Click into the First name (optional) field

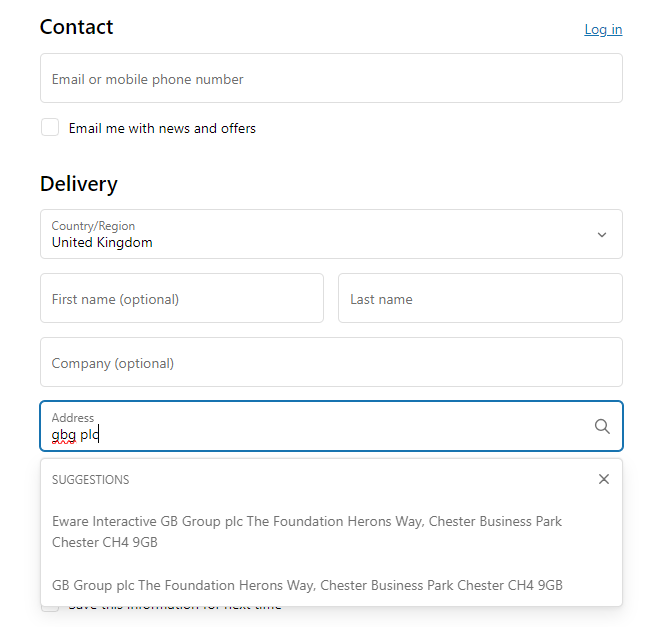[182, 298]
